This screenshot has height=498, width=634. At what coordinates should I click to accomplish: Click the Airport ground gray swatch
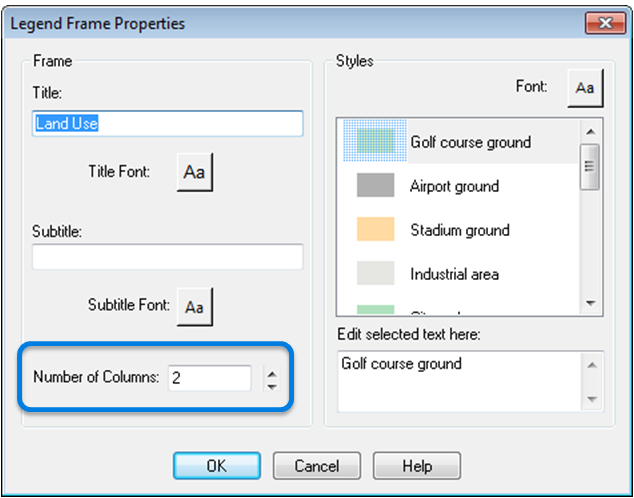[x=375, y=185]
